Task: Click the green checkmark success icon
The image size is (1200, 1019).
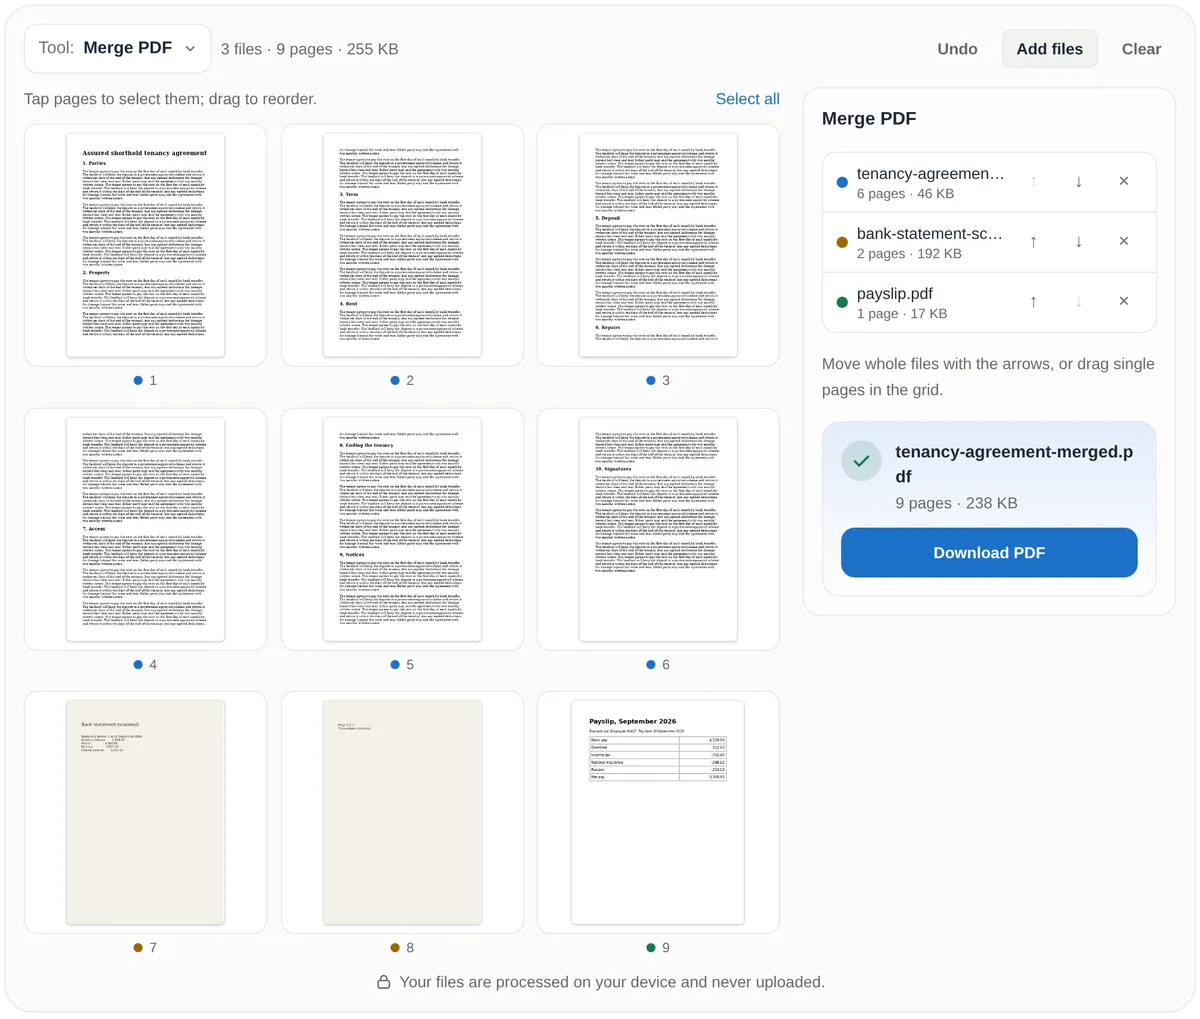Action: click(861, 461)
